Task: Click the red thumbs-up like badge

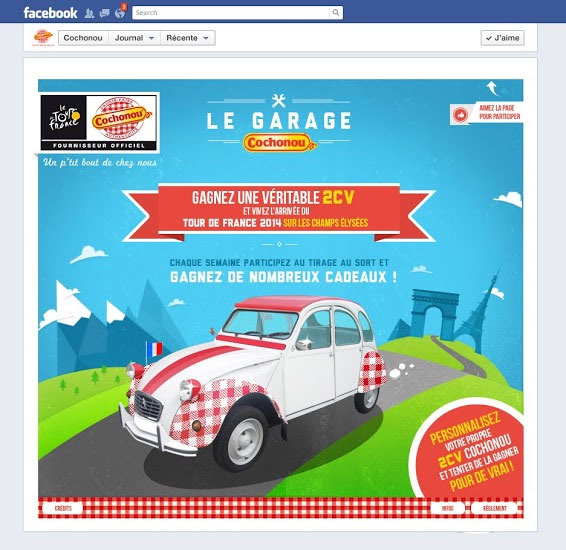Action: click(460, 115)
